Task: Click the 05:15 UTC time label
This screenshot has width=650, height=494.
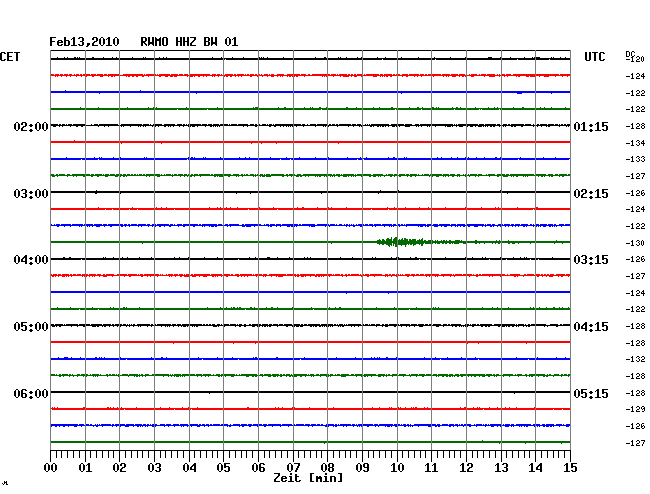Action: [x=591, y=393]
